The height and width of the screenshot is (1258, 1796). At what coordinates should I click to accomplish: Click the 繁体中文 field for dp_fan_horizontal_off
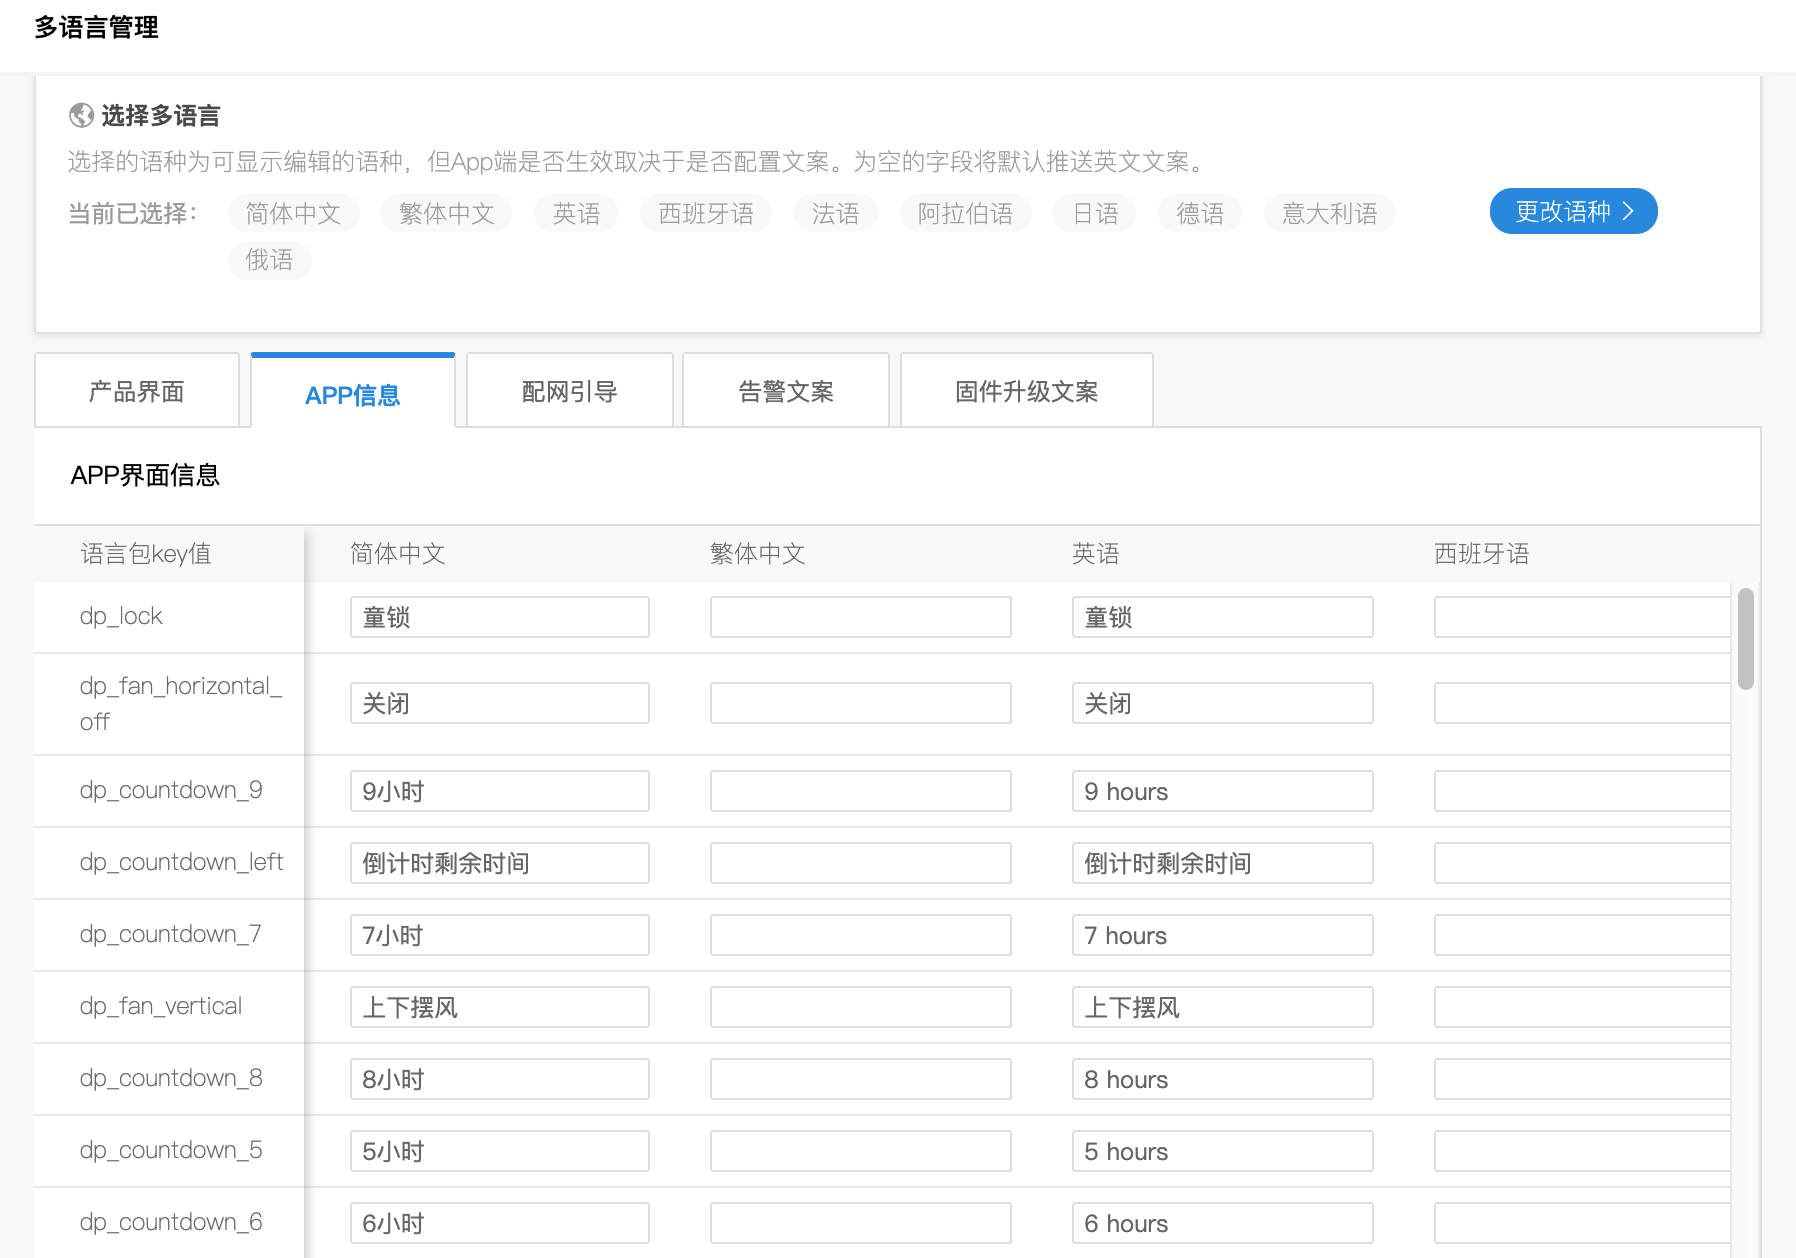tap(861, 703)
